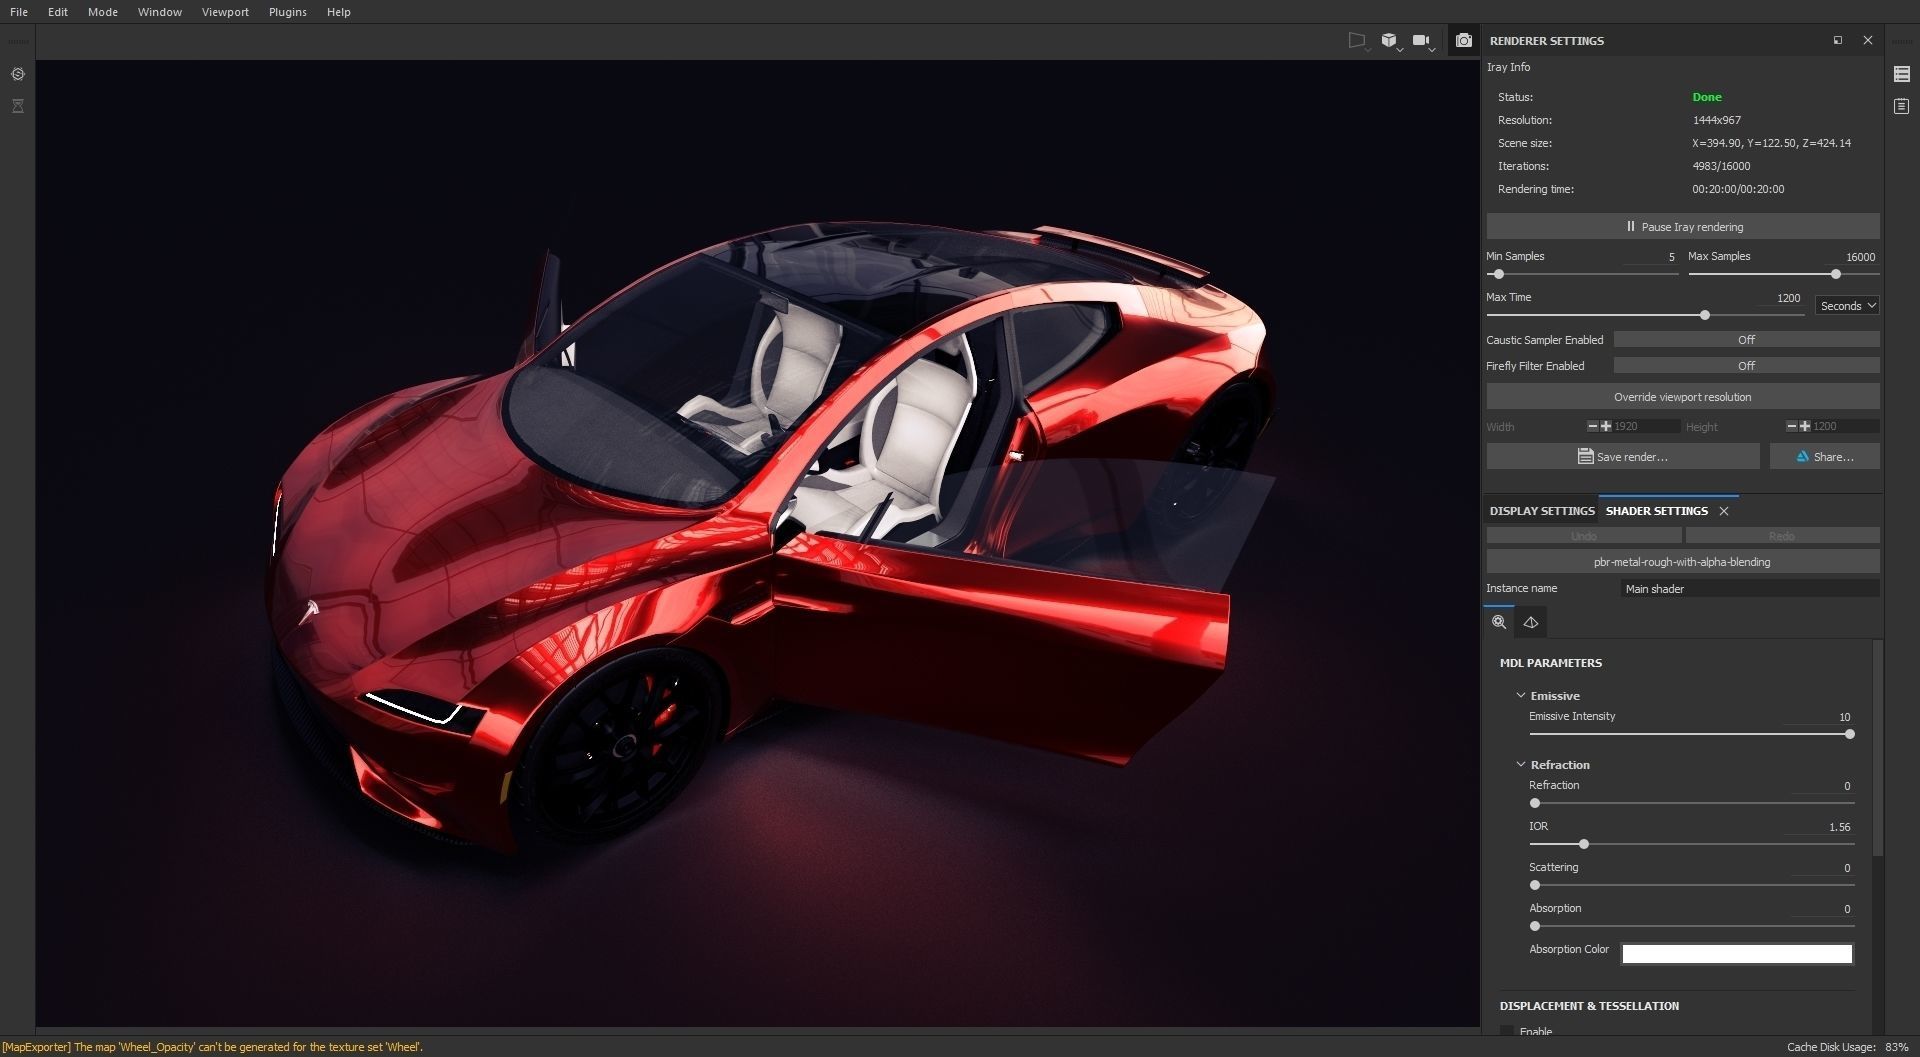Click the Cache Disk Usage 83% status

(x=1848, y=1047)
